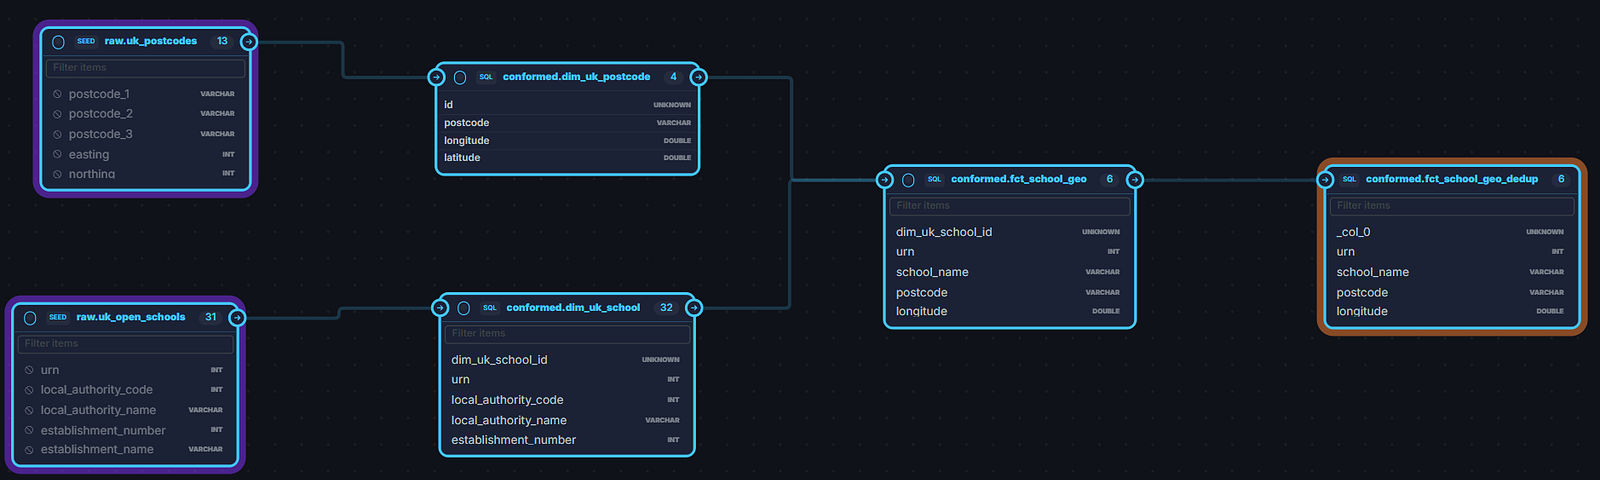Viewport: 1600px width, 480px height.
Task: Click the disabled icon beside postcode_2
Action: 57,114
